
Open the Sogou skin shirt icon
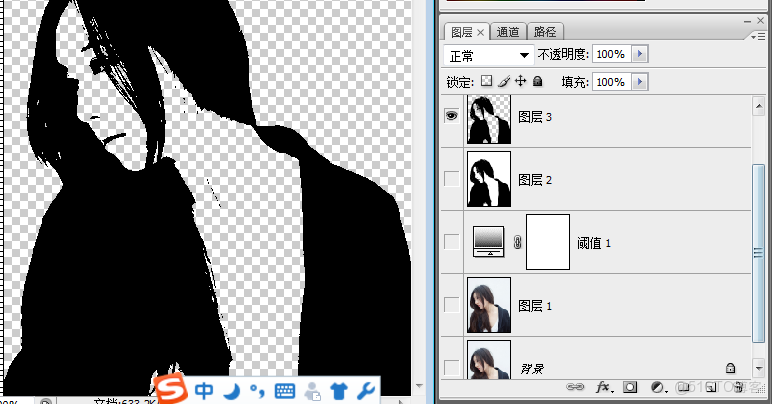pos(339,391)
